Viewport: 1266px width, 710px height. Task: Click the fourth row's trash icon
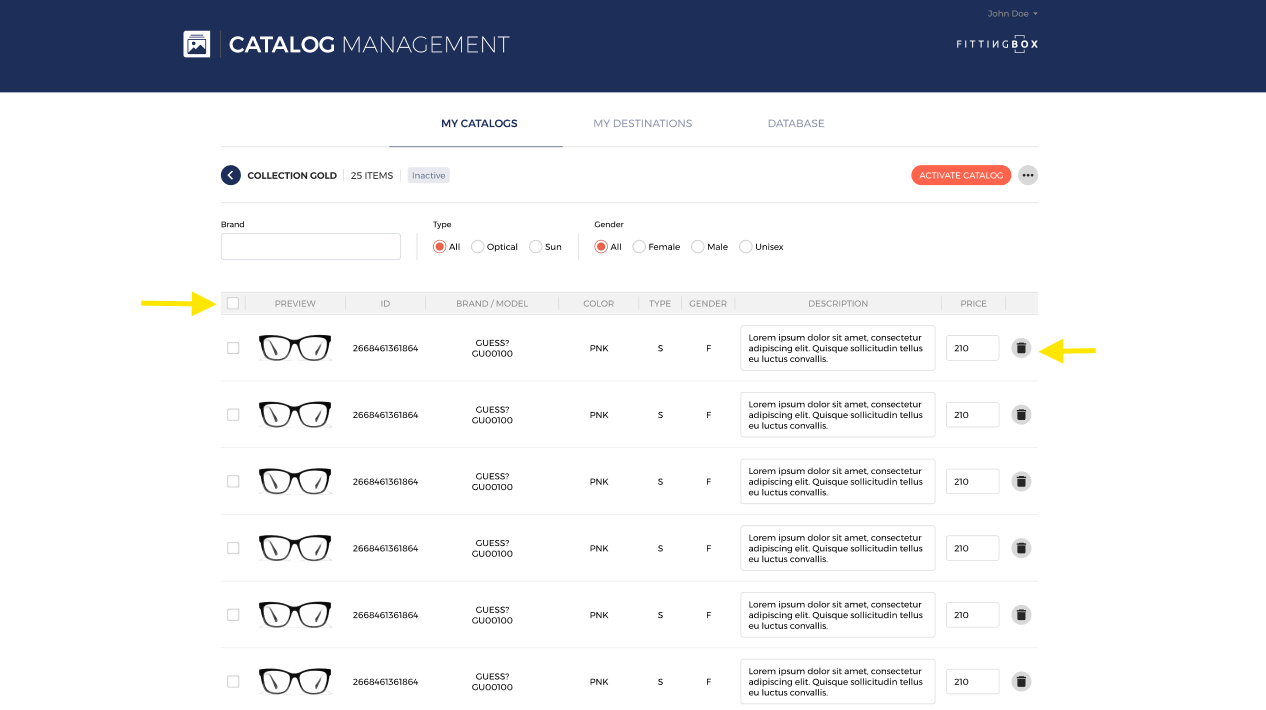click(1020, 548)
